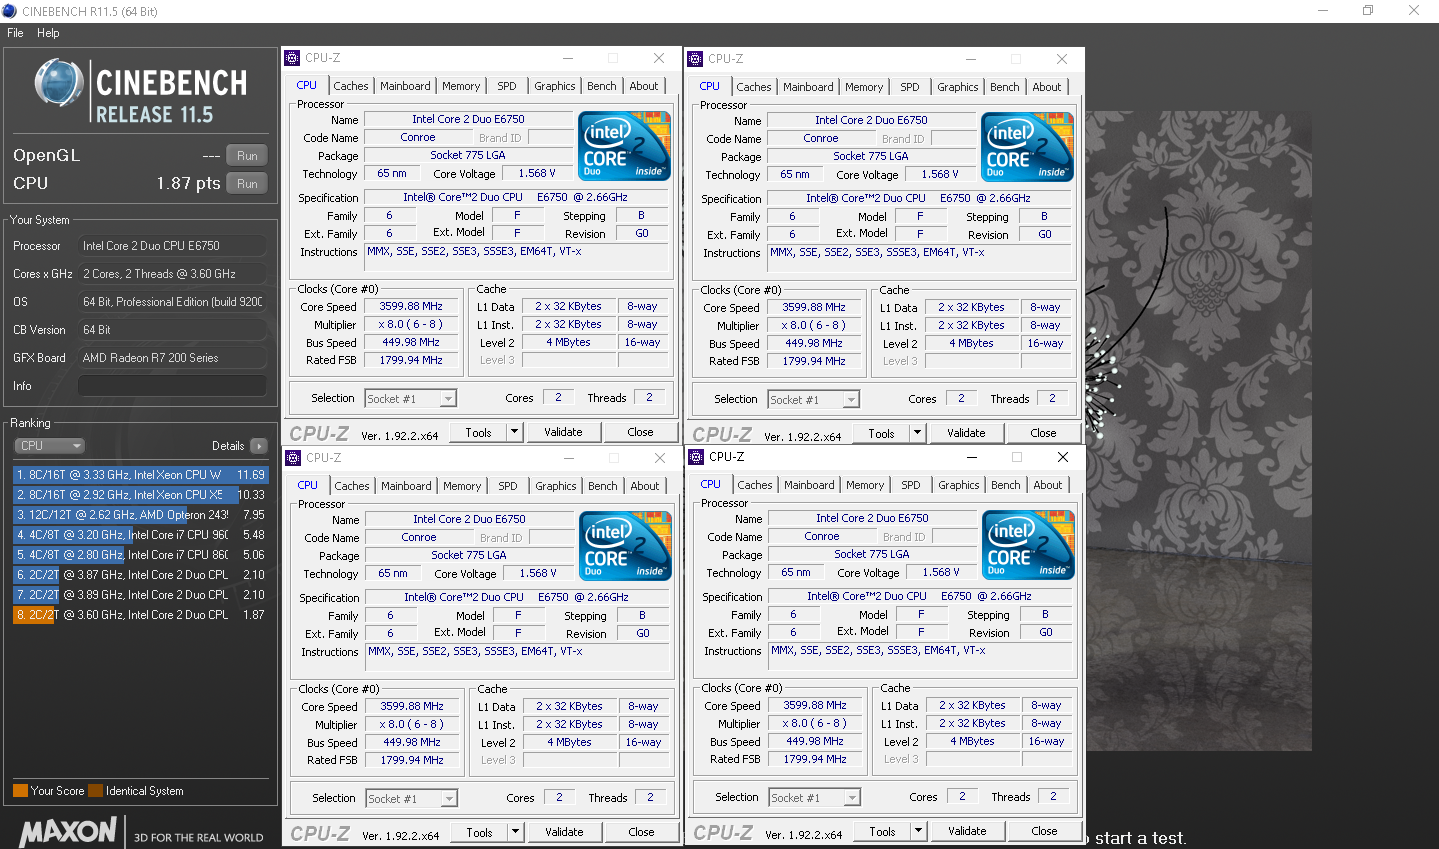Open the File menu in Cinebench
The width and height of the screenshot is (1439, 849).
pos(15,33)
